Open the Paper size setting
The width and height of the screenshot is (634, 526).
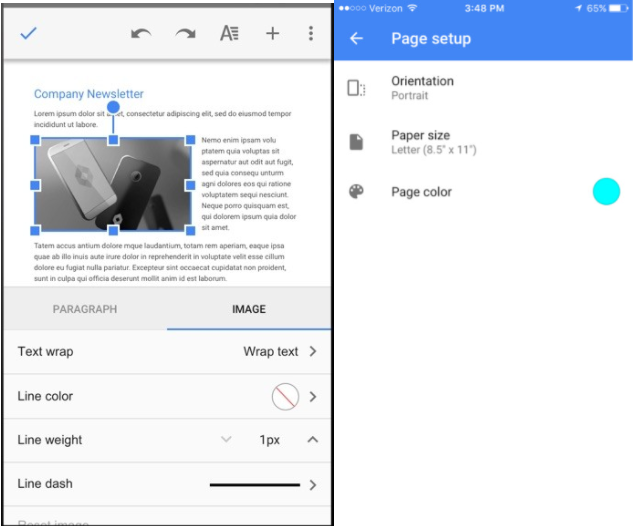(484, 142)
